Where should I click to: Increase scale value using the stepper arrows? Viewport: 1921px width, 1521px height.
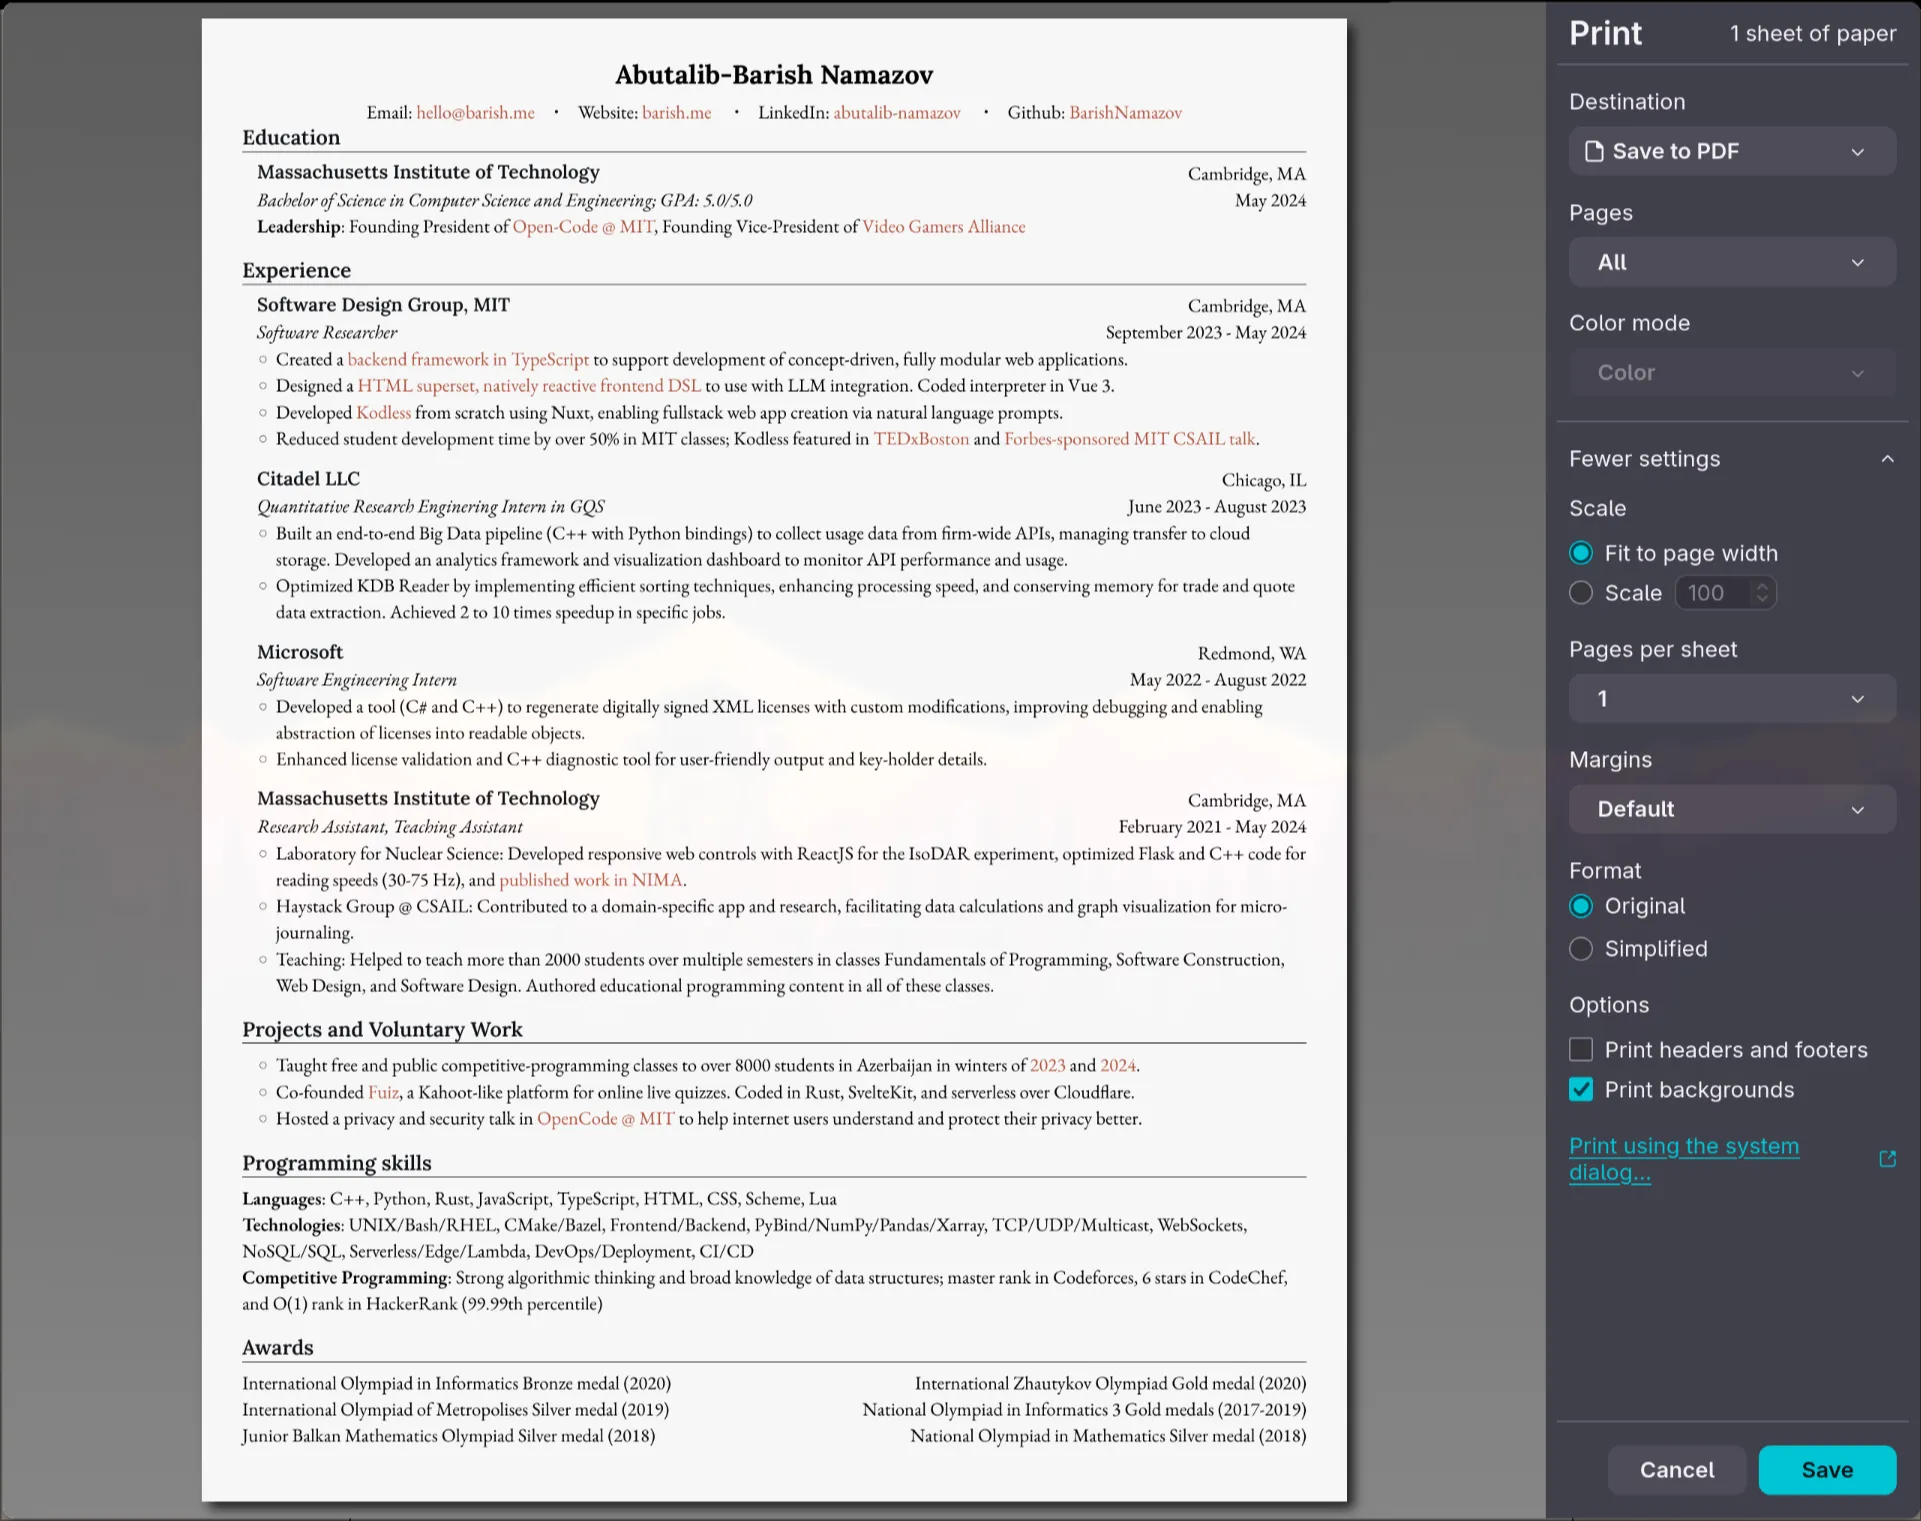[x=1763, y=587]
